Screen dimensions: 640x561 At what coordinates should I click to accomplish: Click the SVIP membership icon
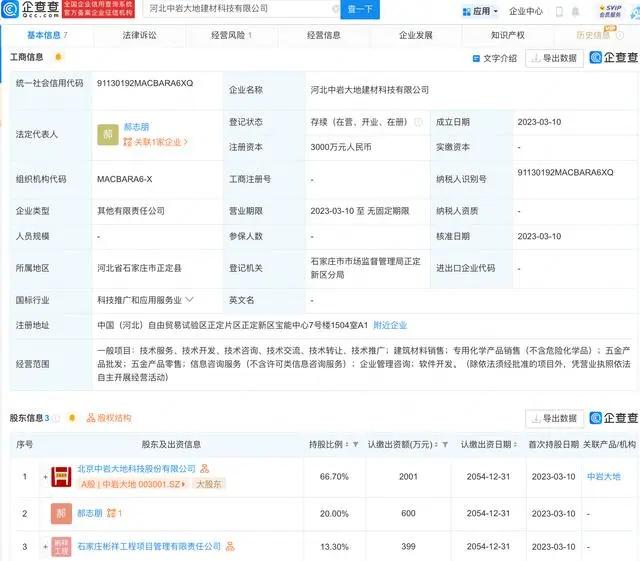click(x=609, y=11)
